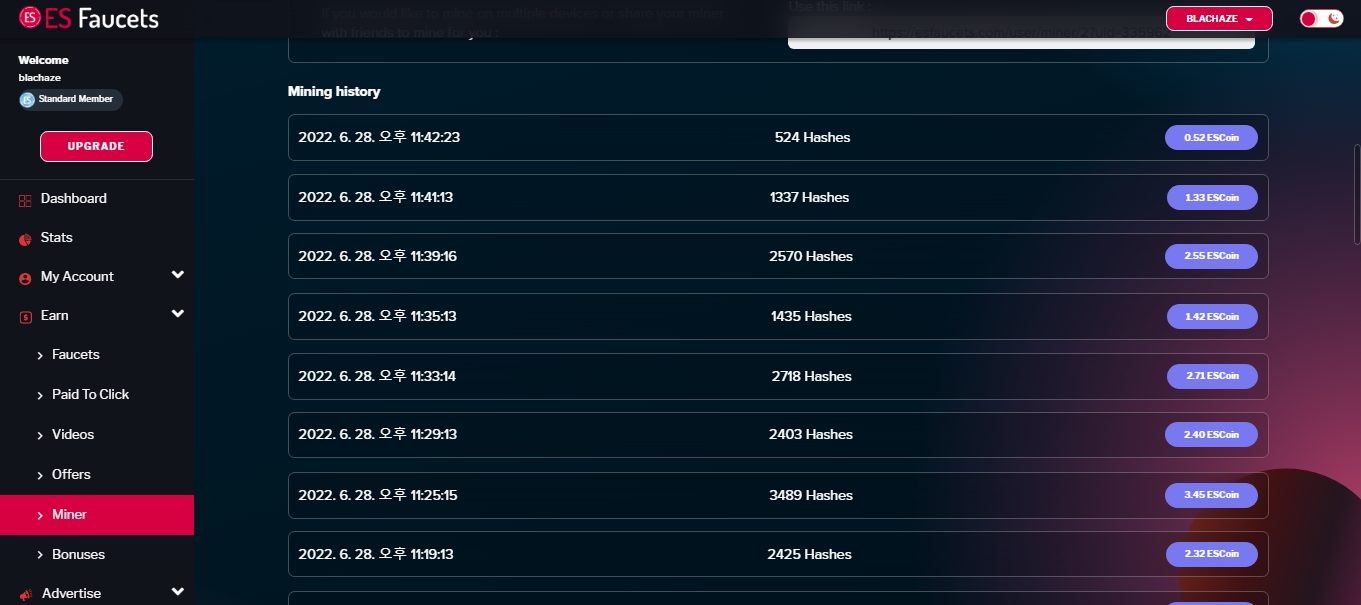Click the 3.45 ESCoin badge

click(x=1211, y=495)
